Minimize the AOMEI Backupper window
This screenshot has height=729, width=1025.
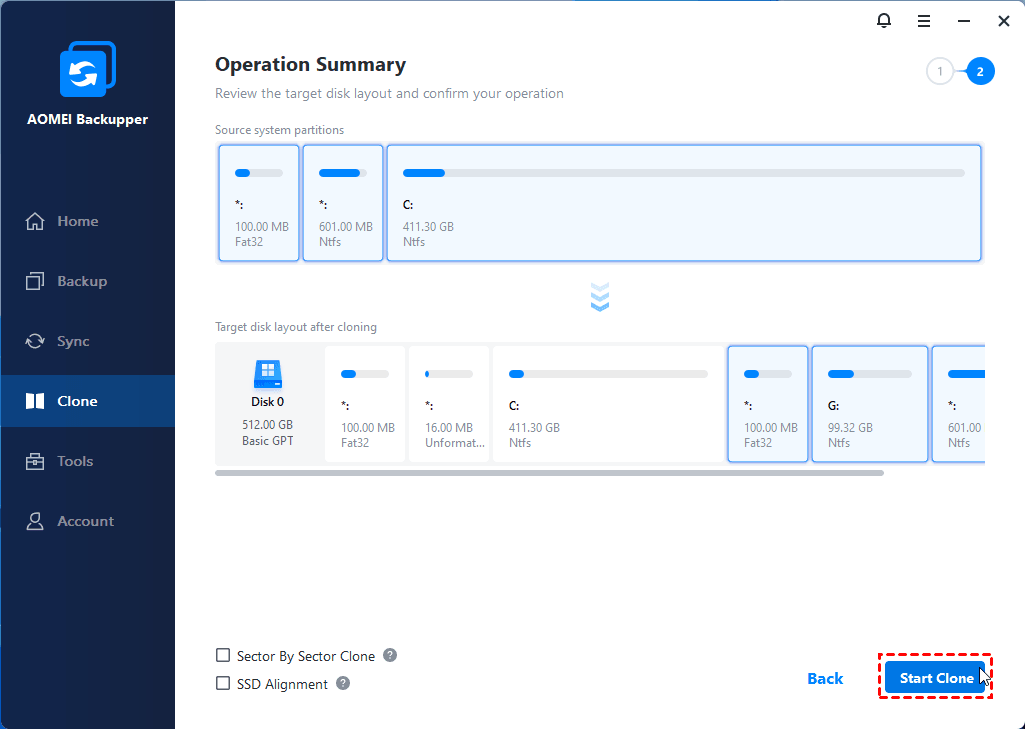point(964,22)
